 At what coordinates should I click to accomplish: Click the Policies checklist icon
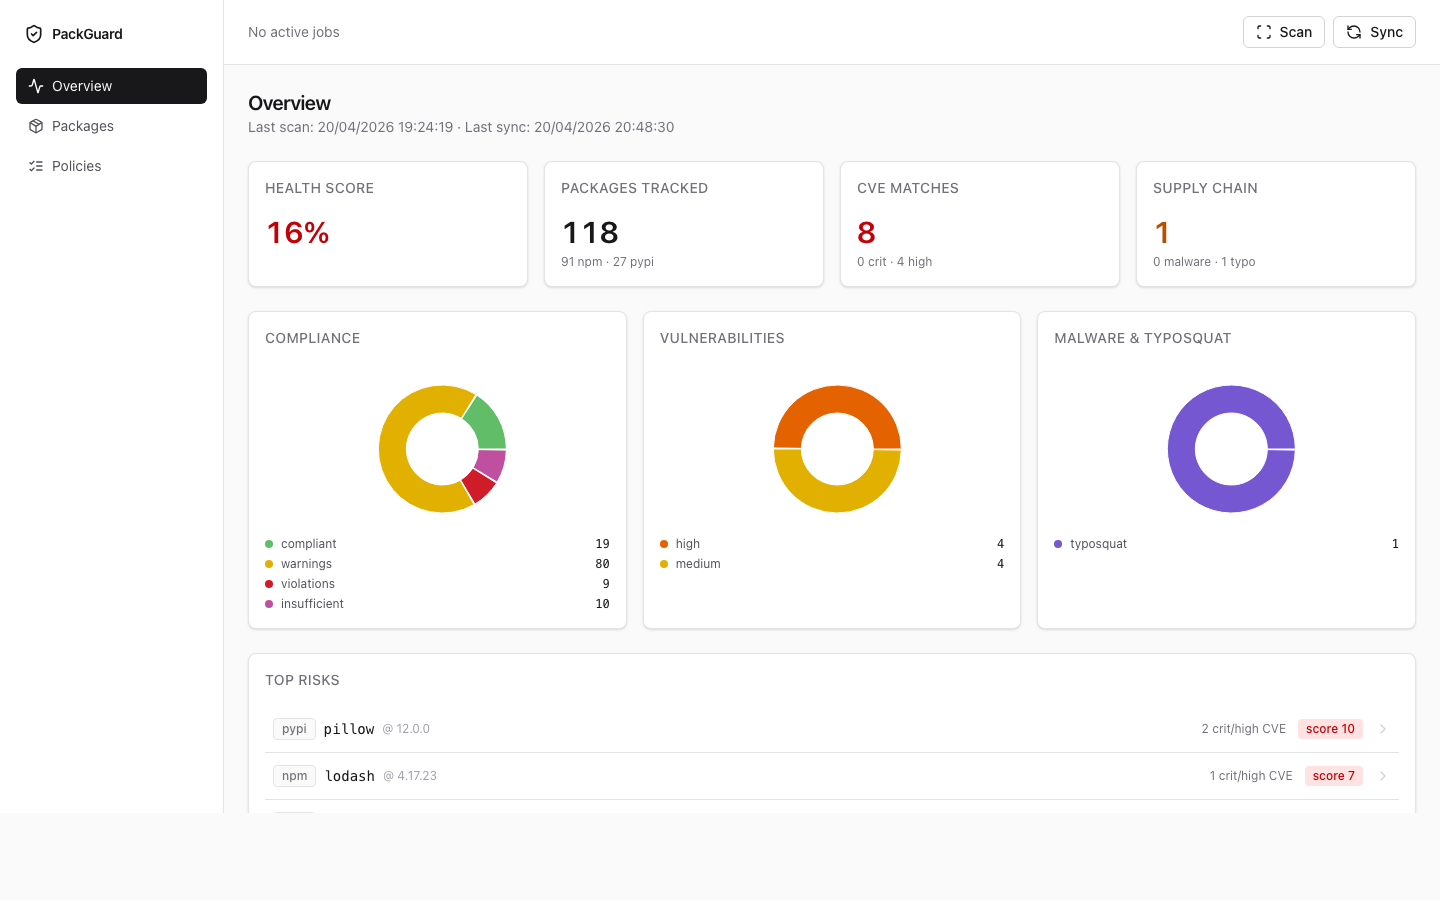click(x=36, y=166)
